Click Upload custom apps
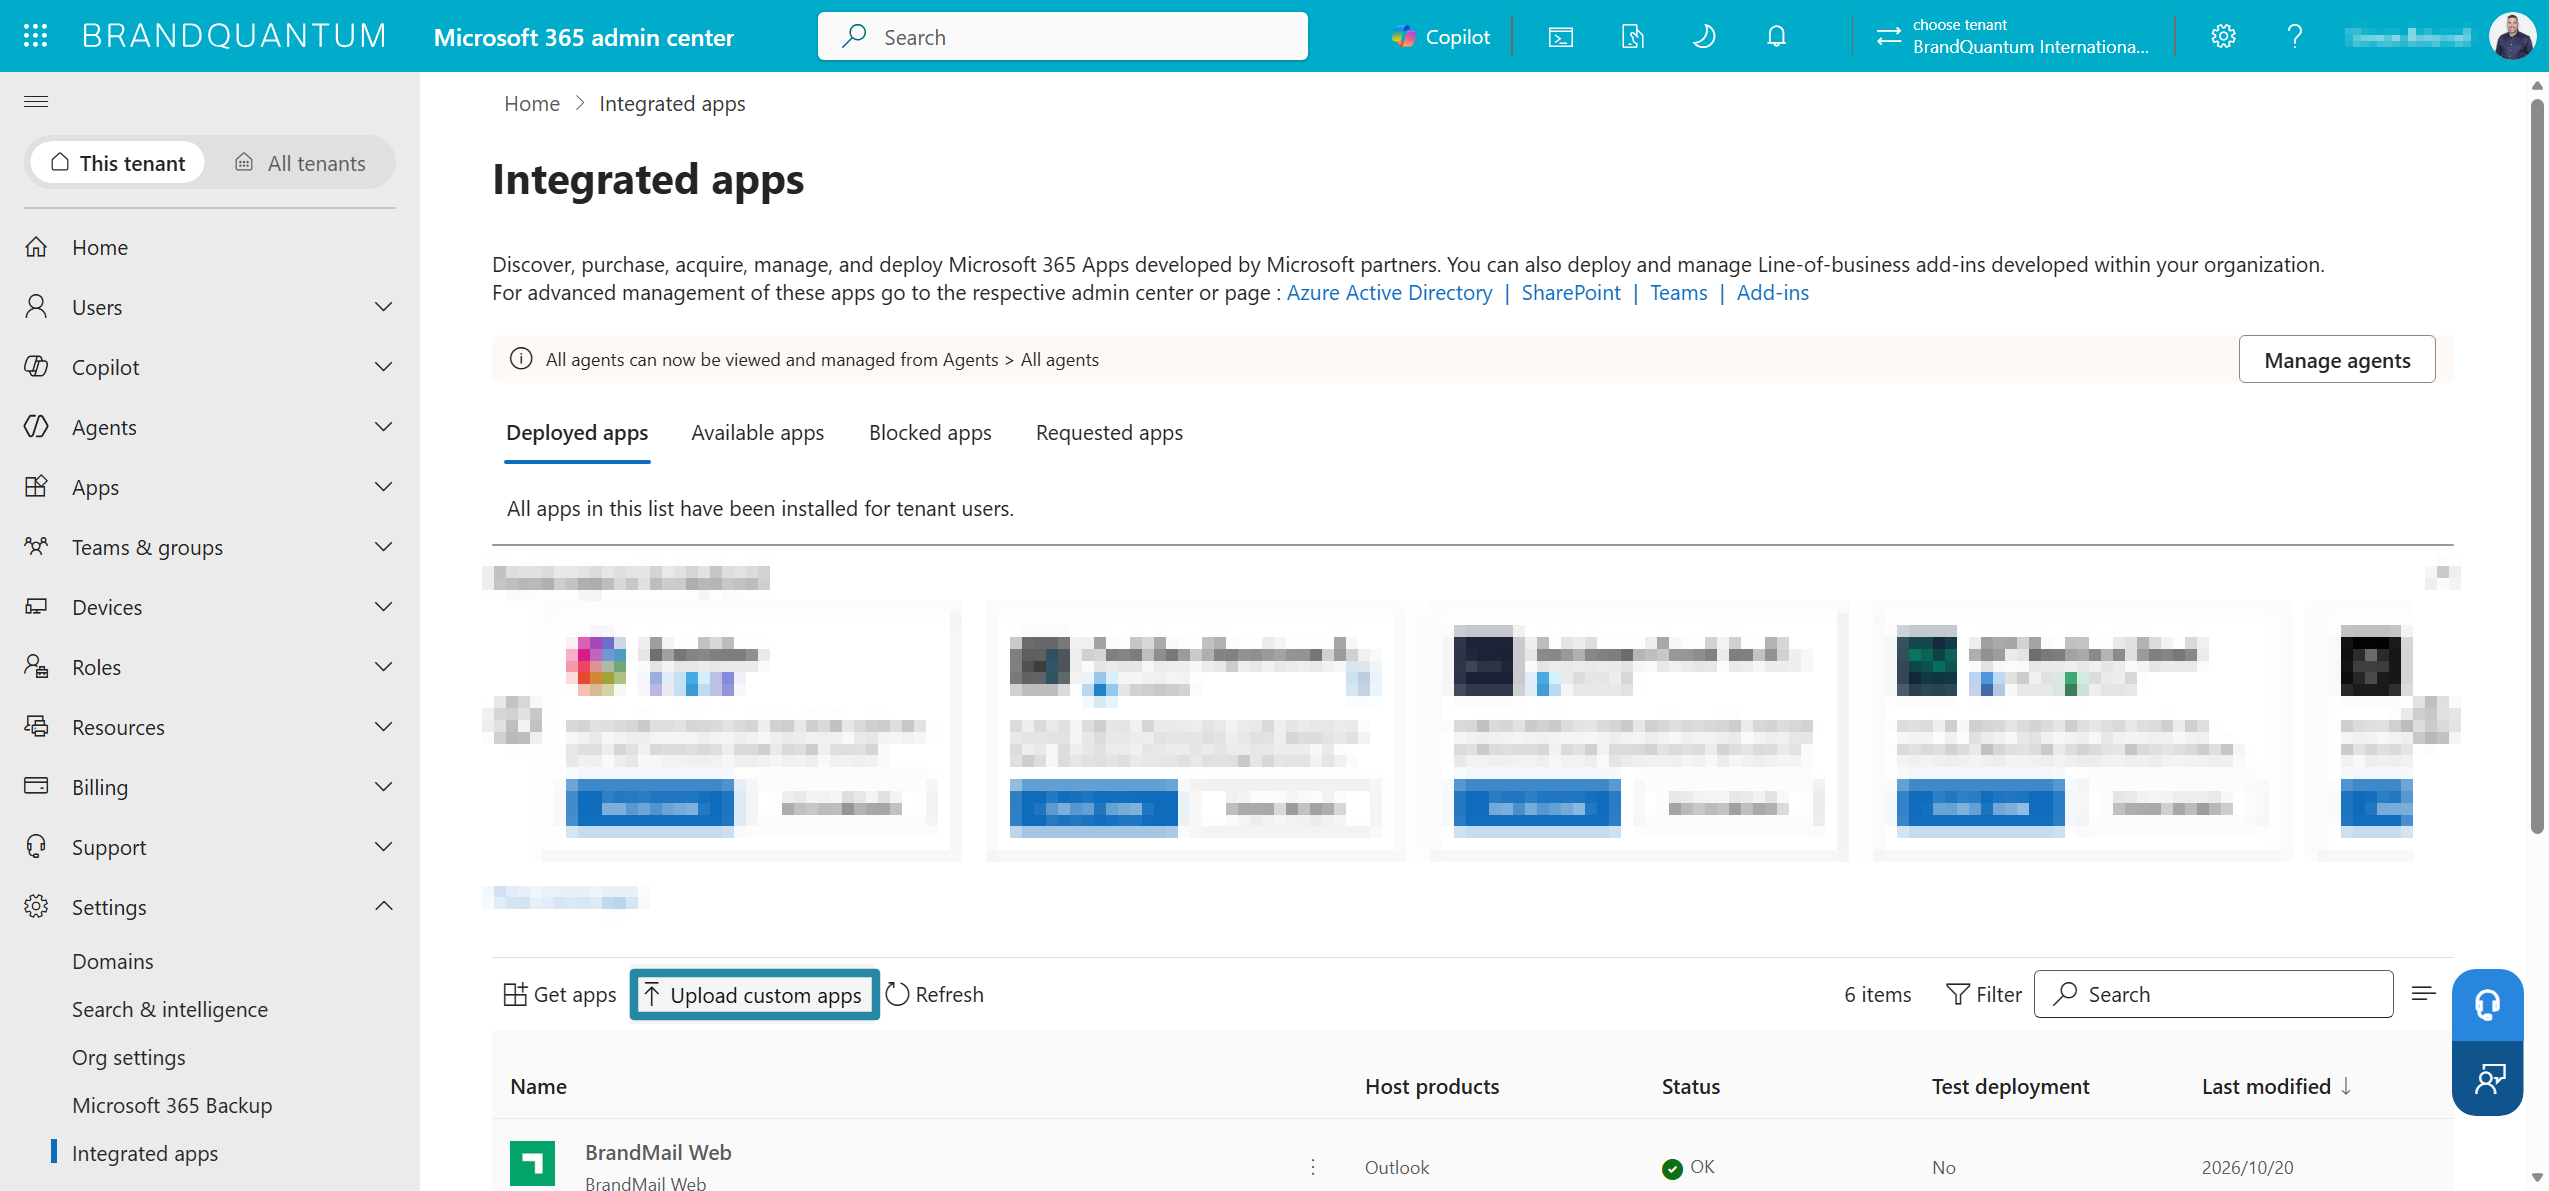 (754, 994)
